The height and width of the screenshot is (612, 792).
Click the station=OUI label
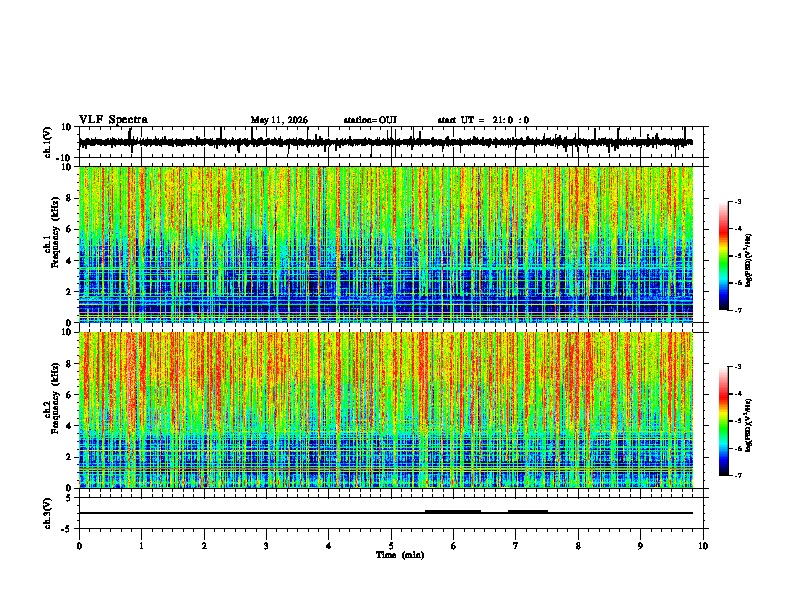point(370,120)
